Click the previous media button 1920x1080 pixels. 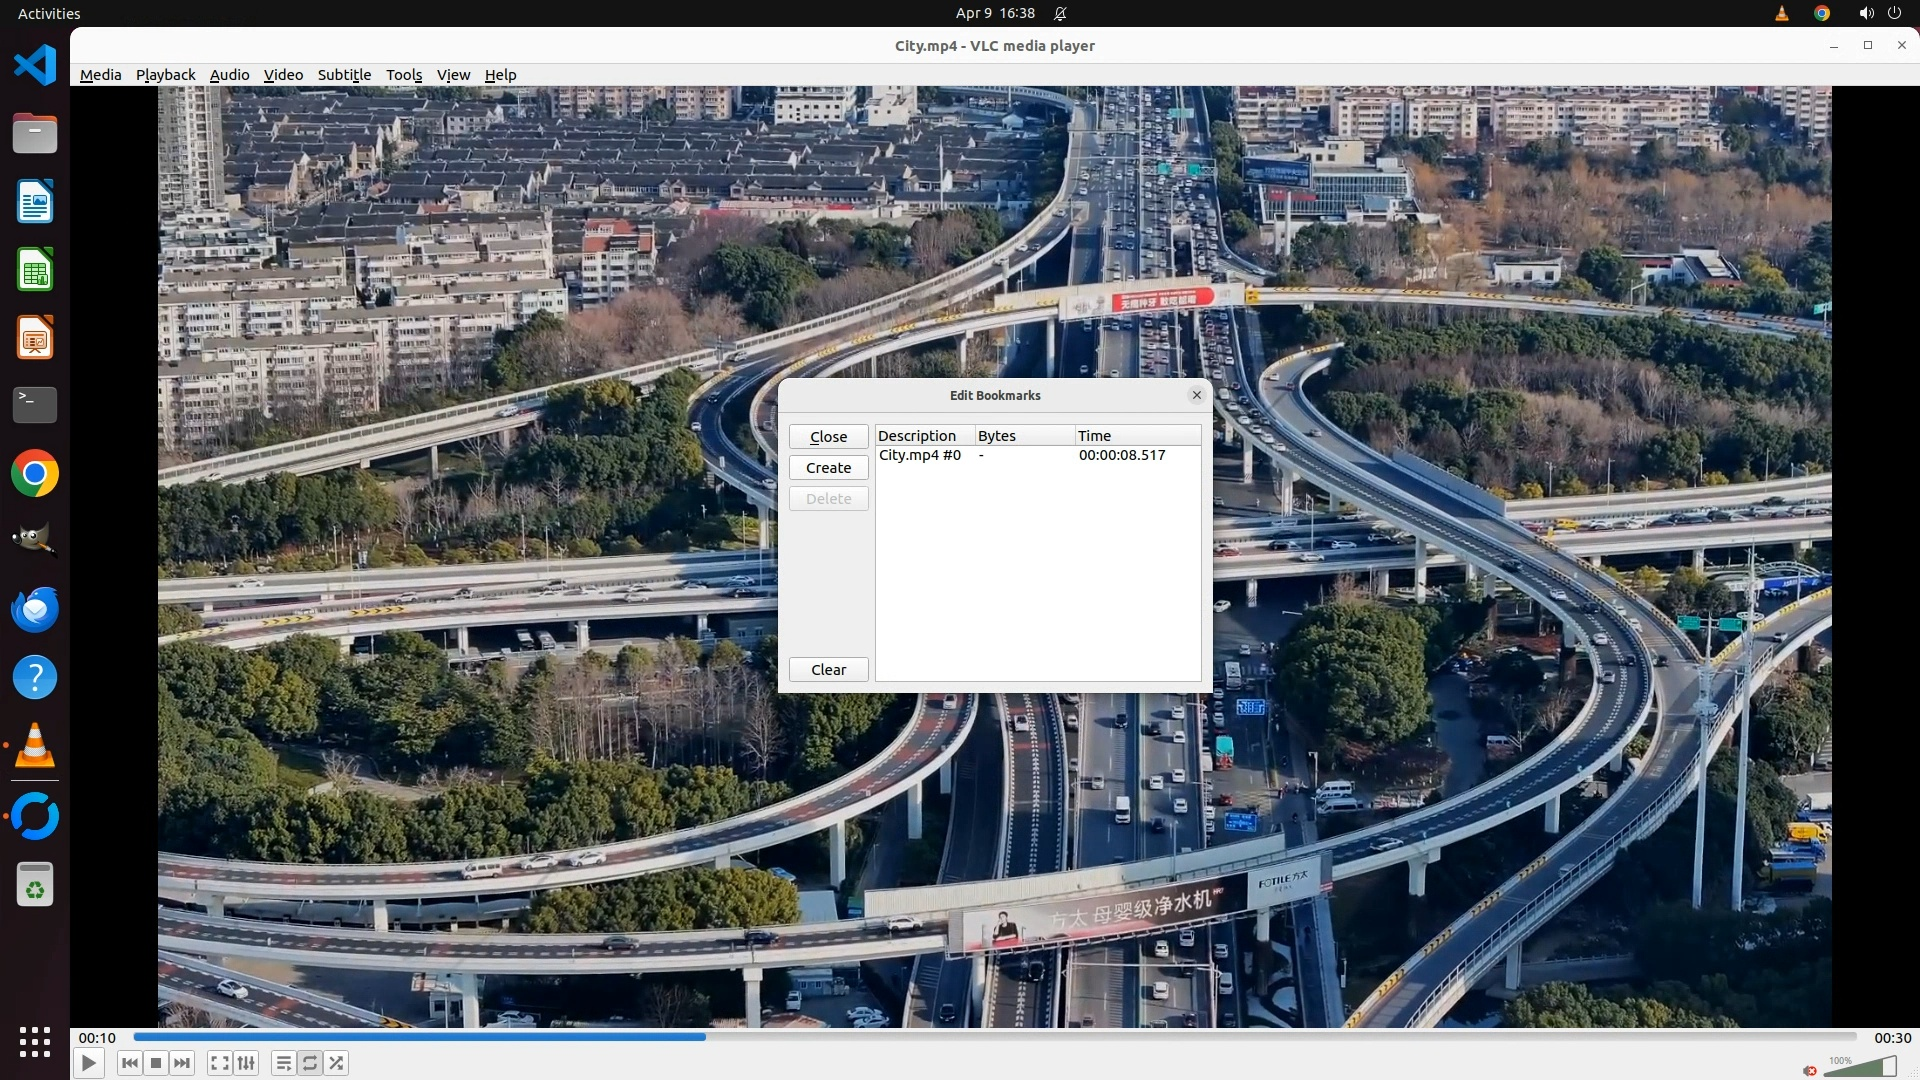129,1063
